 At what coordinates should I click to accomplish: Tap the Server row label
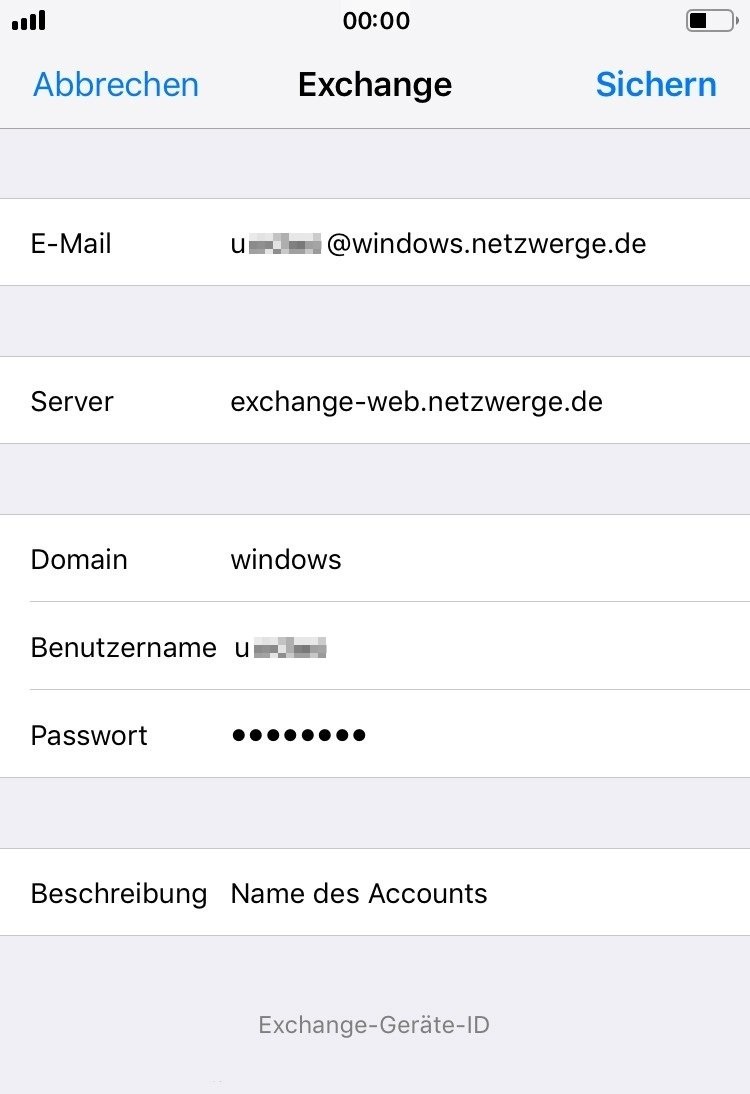click(72, 401)
